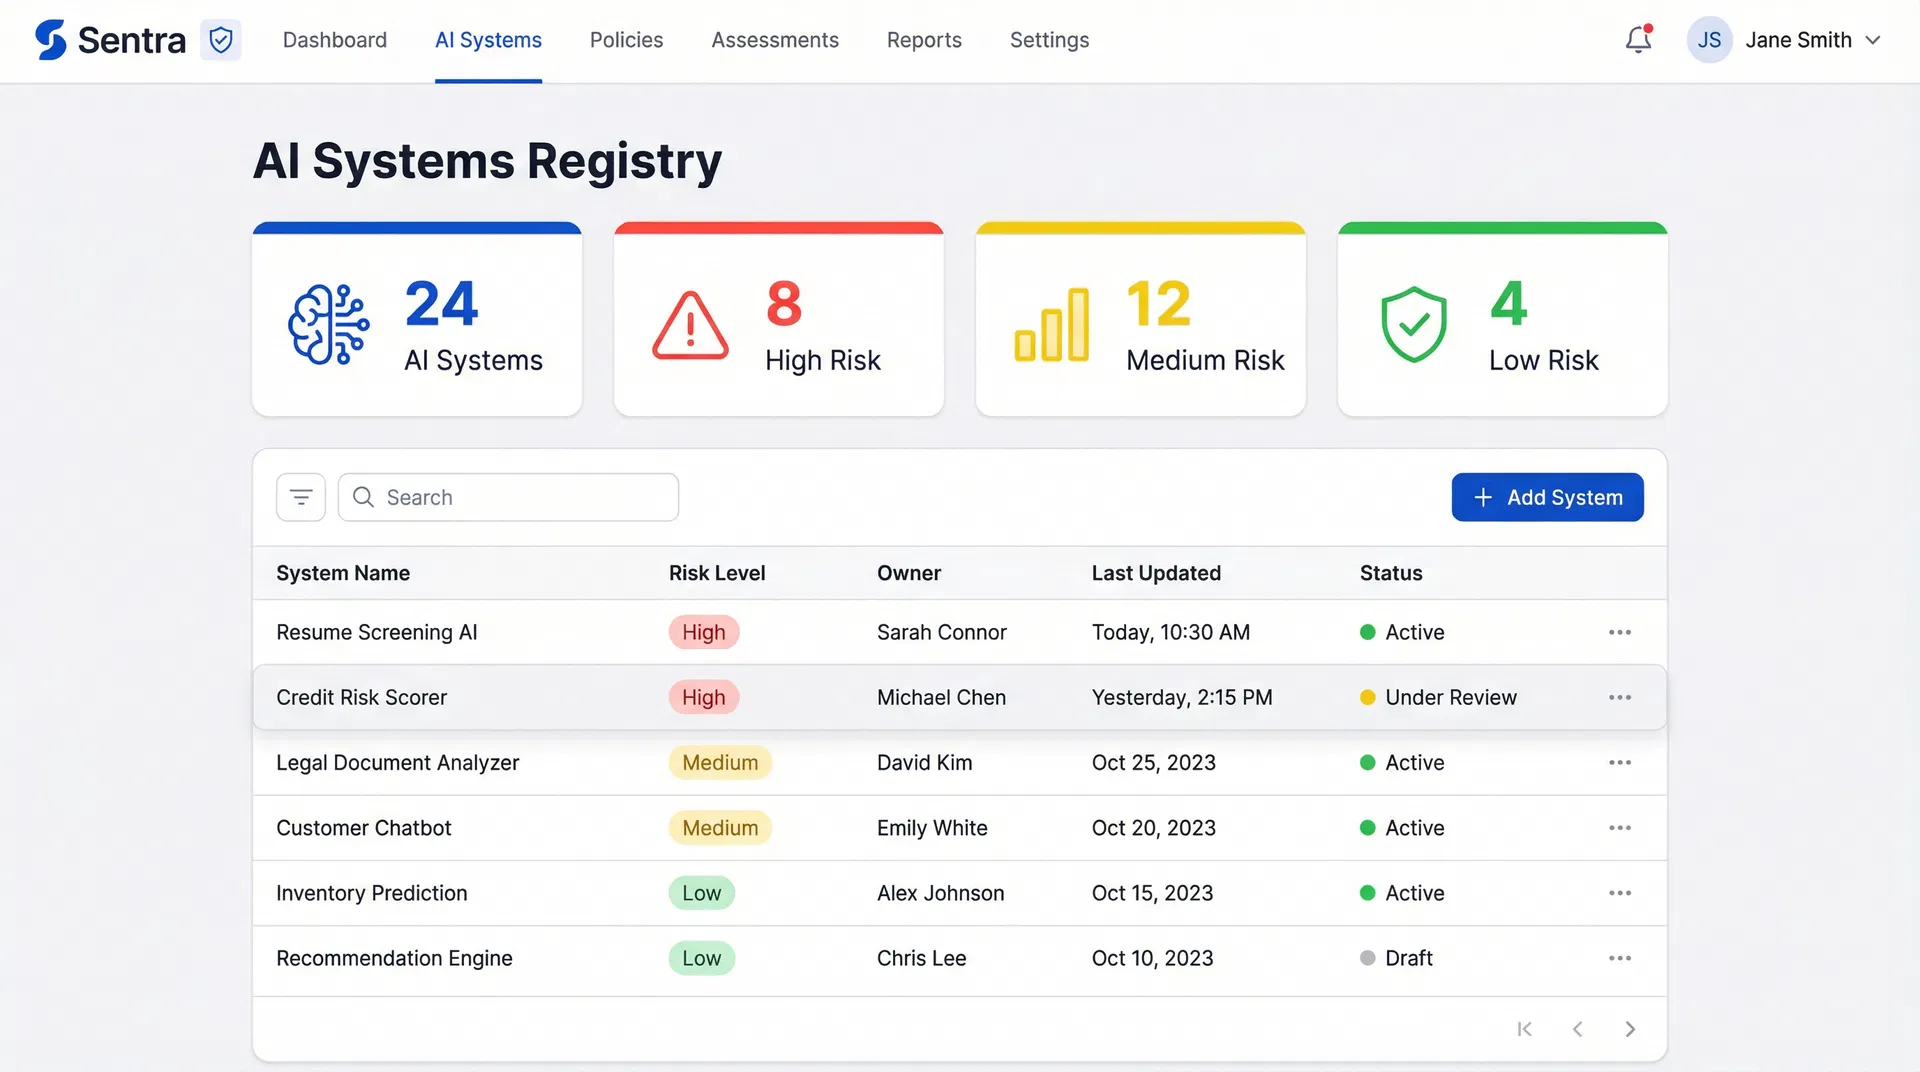
Task: Click the warning triangle on the High Risk card
Action: (x=689, y=324)
